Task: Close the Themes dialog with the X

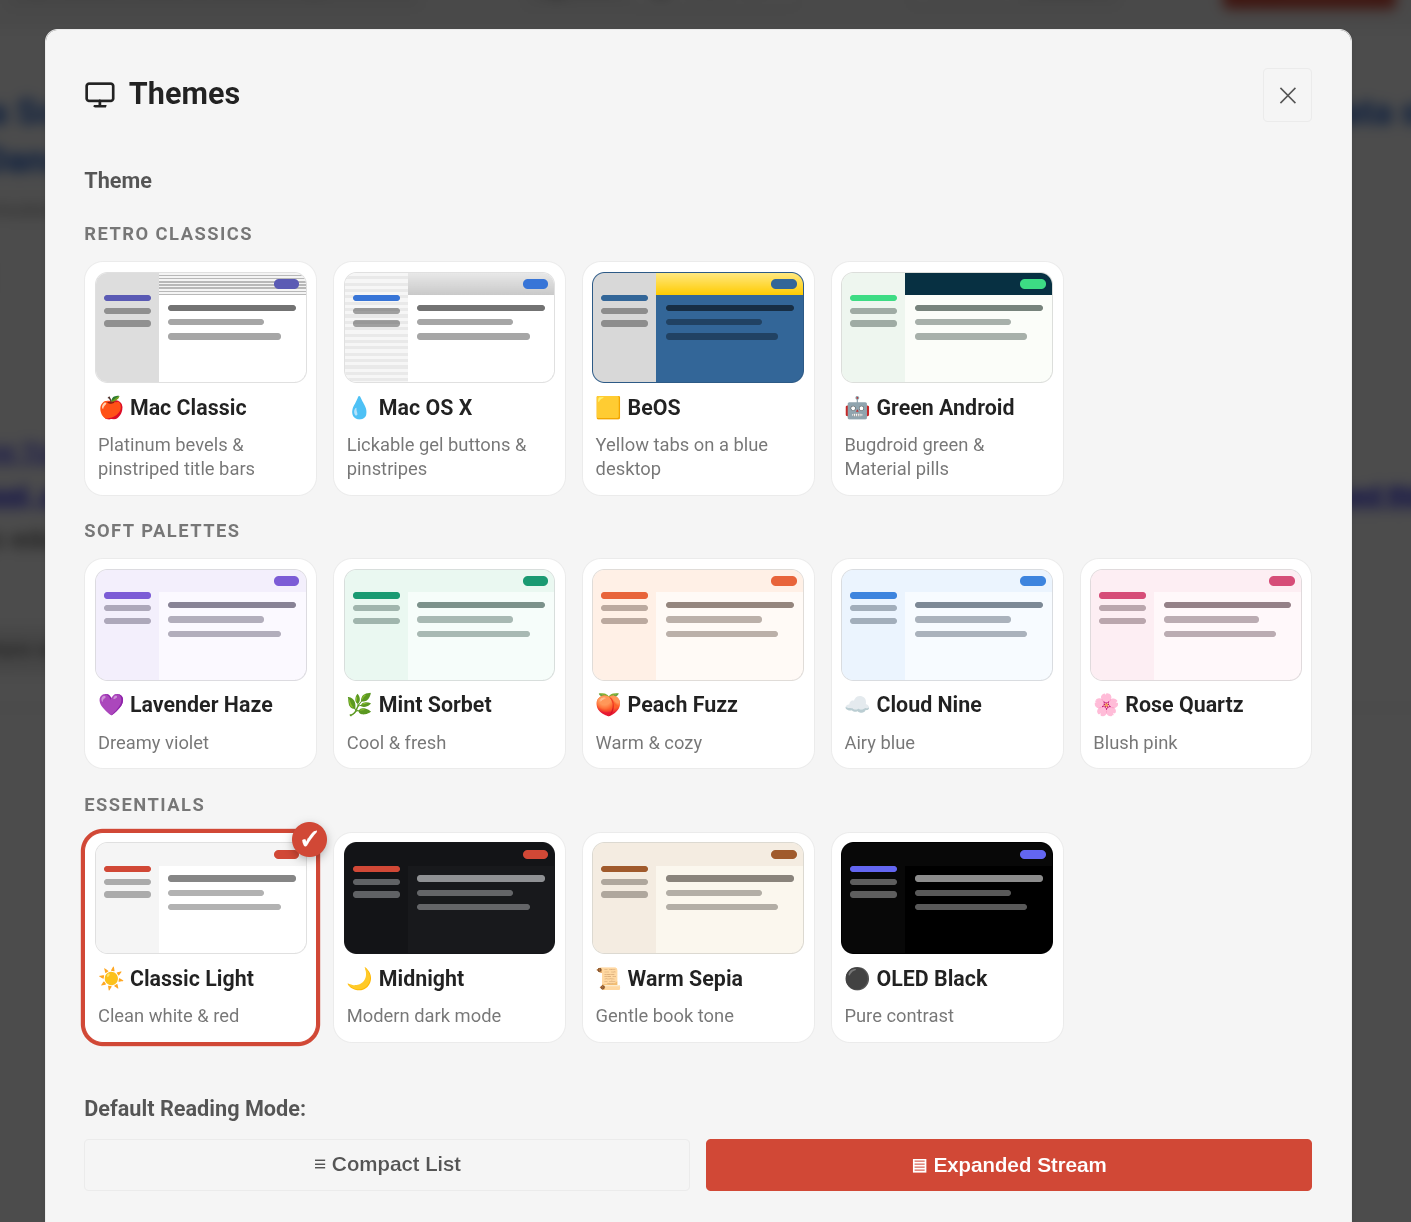Action: (x=1288, y=95)
